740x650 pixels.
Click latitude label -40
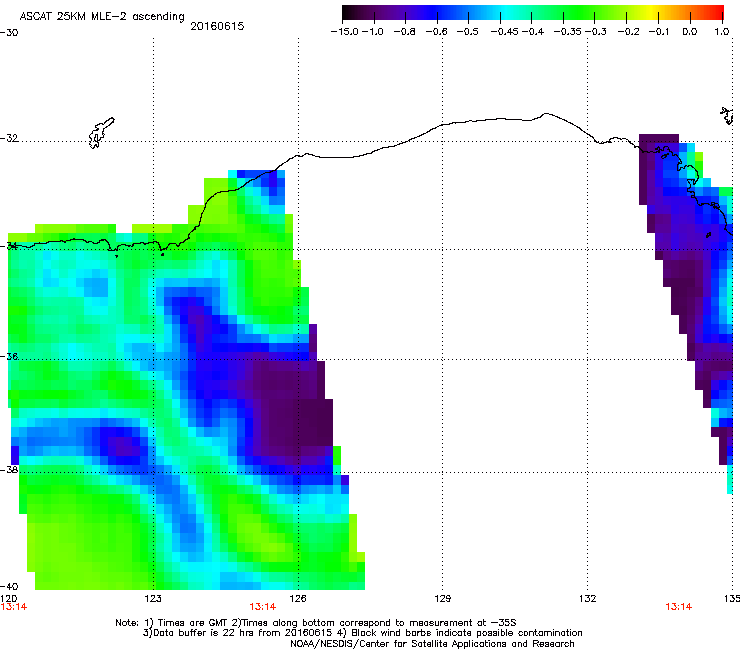(9, 586)
